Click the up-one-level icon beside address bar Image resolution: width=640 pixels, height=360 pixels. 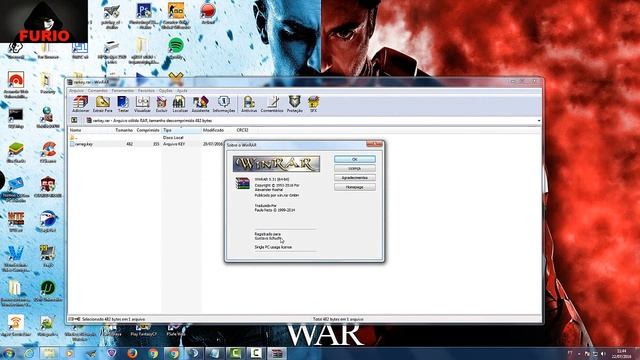click(x=74, y=120)
